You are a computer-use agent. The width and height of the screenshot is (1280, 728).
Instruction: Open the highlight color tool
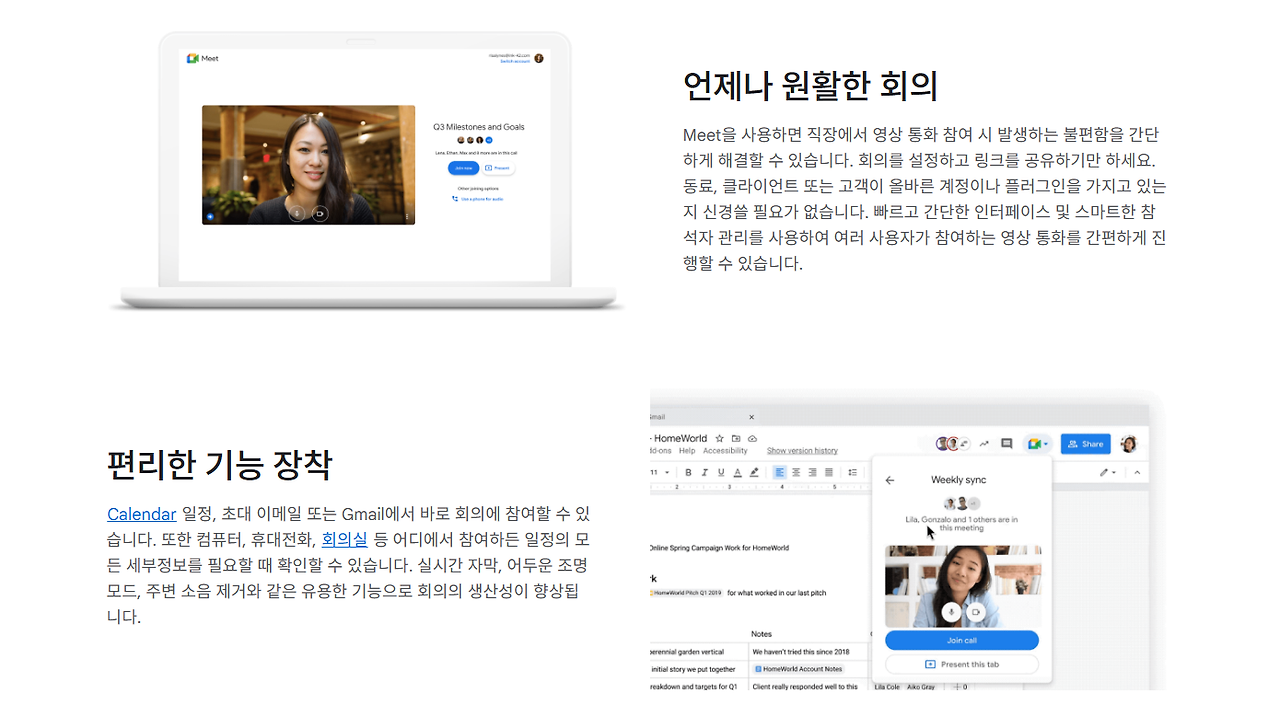[x=754, y=472]
